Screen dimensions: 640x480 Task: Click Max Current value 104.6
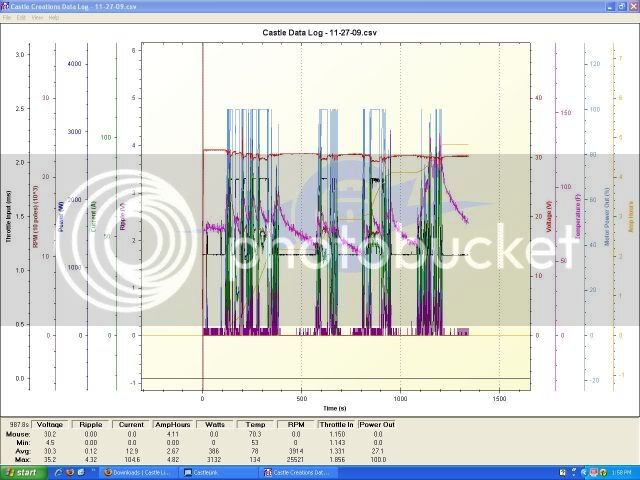point(131,460)
